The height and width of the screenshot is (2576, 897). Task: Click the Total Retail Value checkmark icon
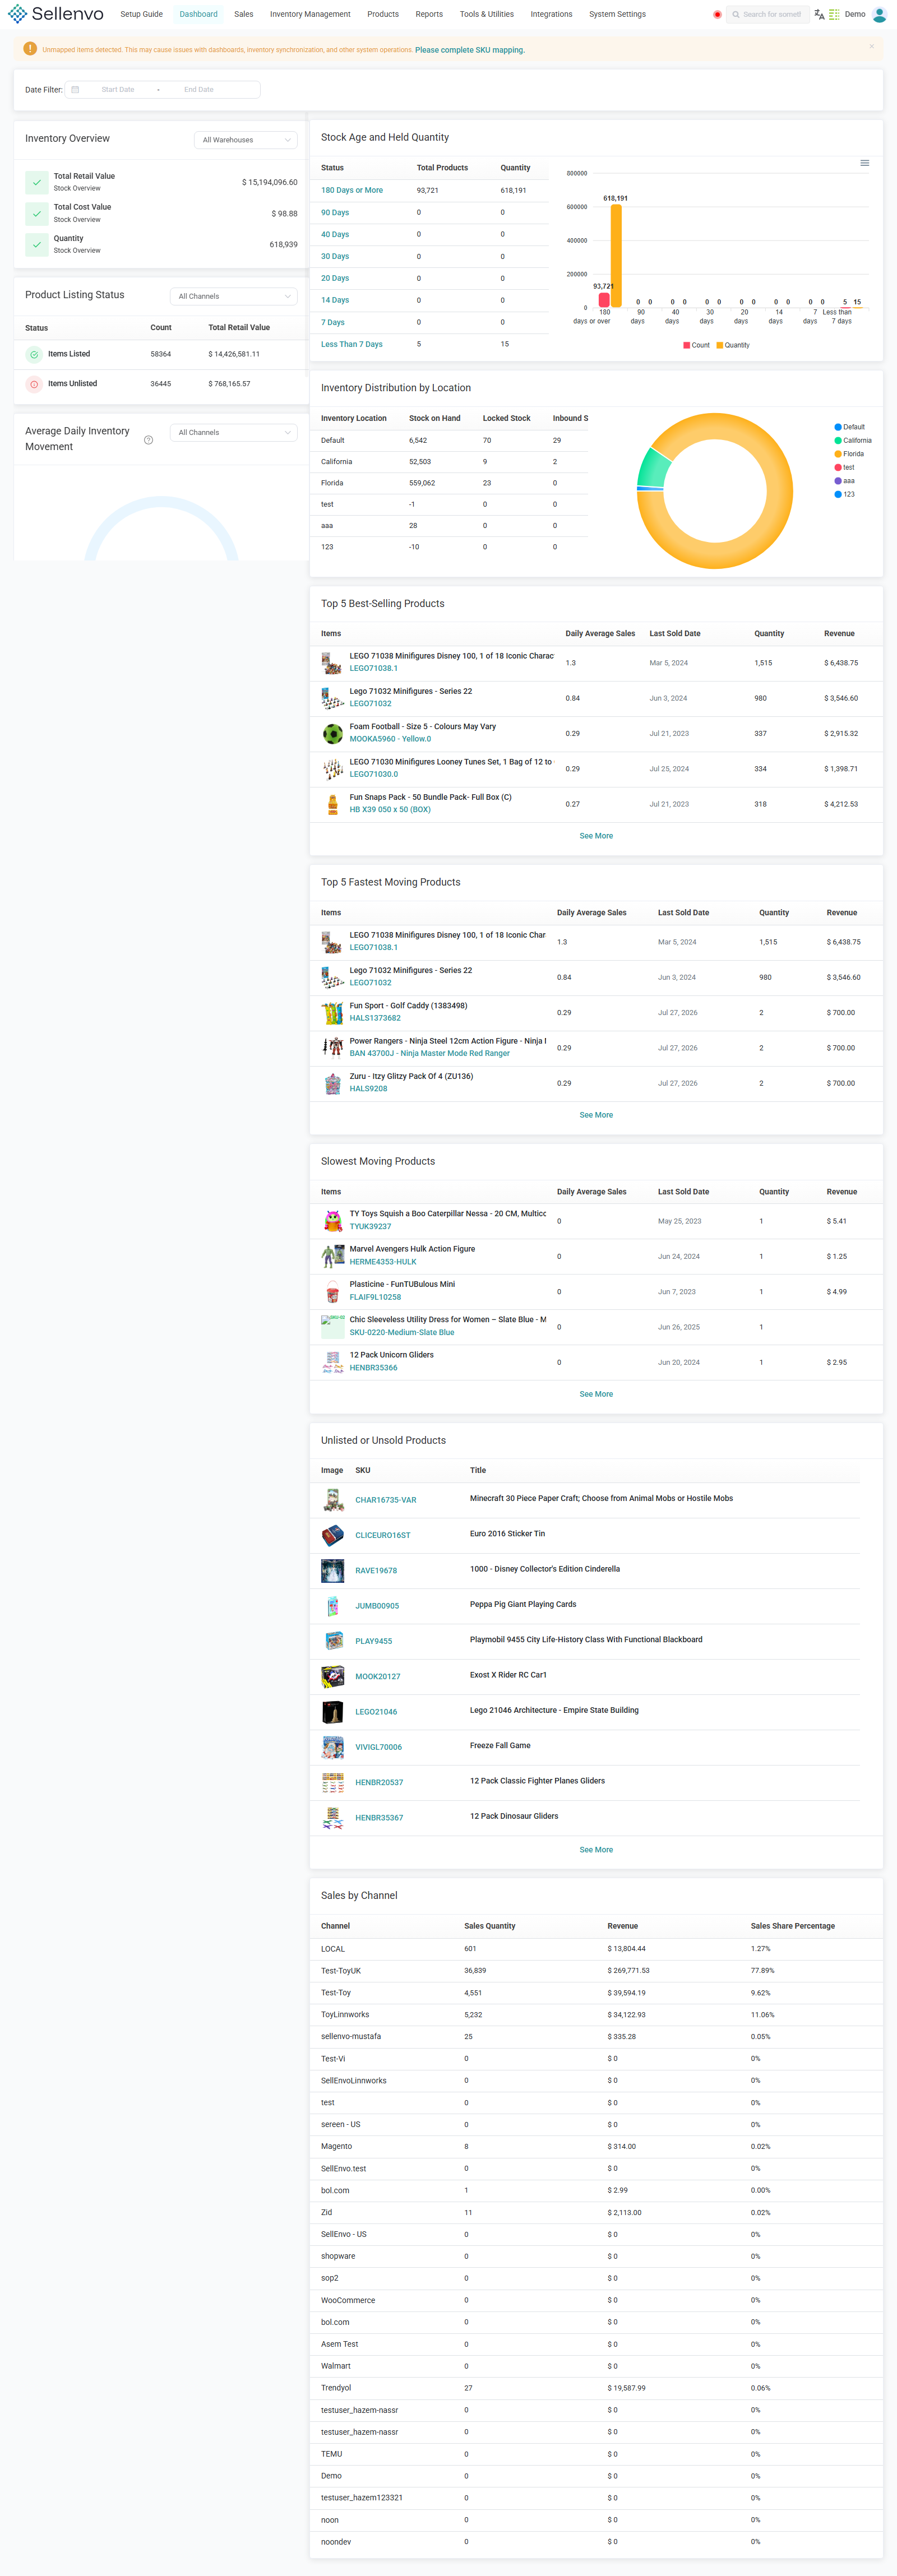(x=37, y=182)
